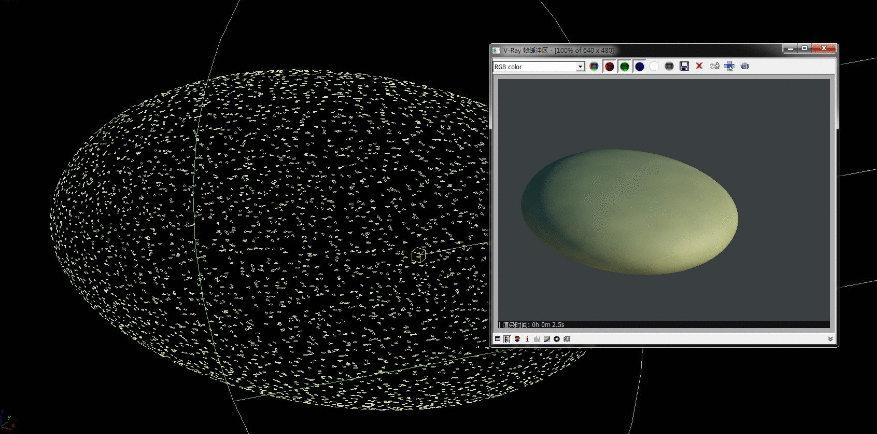Toggle the red channel button

pyautogui.click(x=609, y=66)
